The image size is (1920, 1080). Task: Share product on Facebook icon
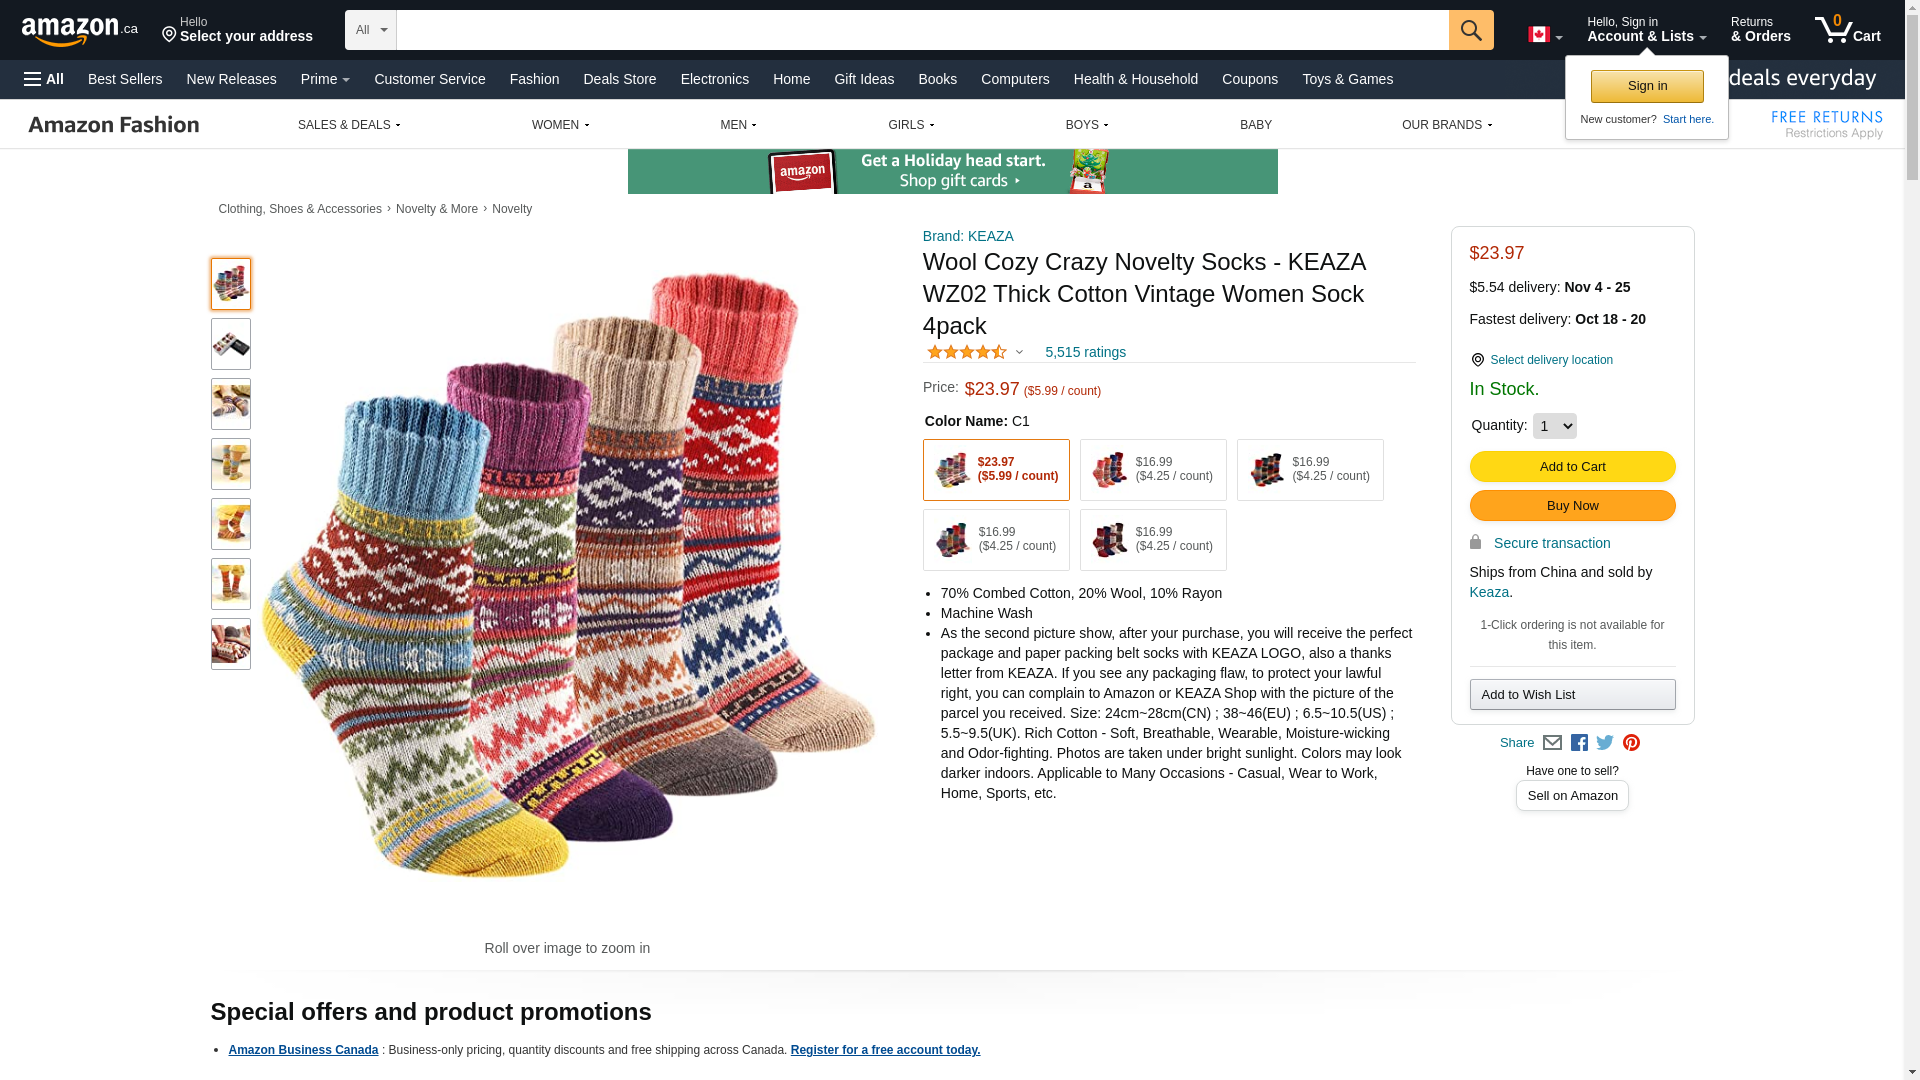point(1579,743)
